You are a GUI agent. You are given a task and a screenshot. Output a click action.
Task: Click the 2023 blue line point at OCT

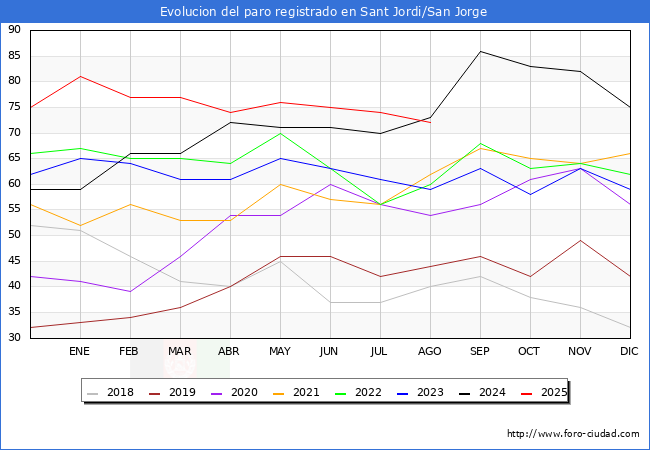pyautogui.click(x=531, y=194)
